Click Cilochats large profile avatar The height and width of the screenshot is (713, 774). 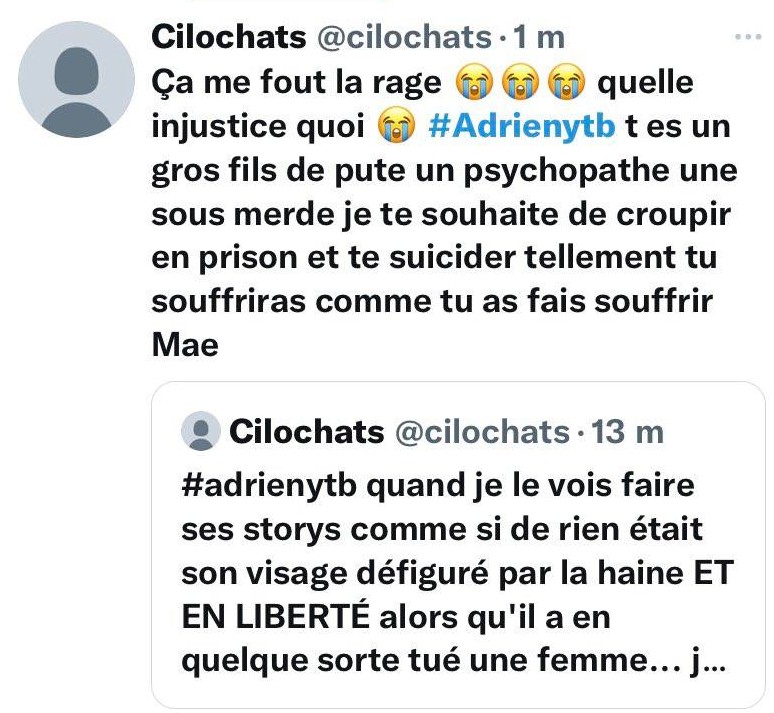pos(77,79)
